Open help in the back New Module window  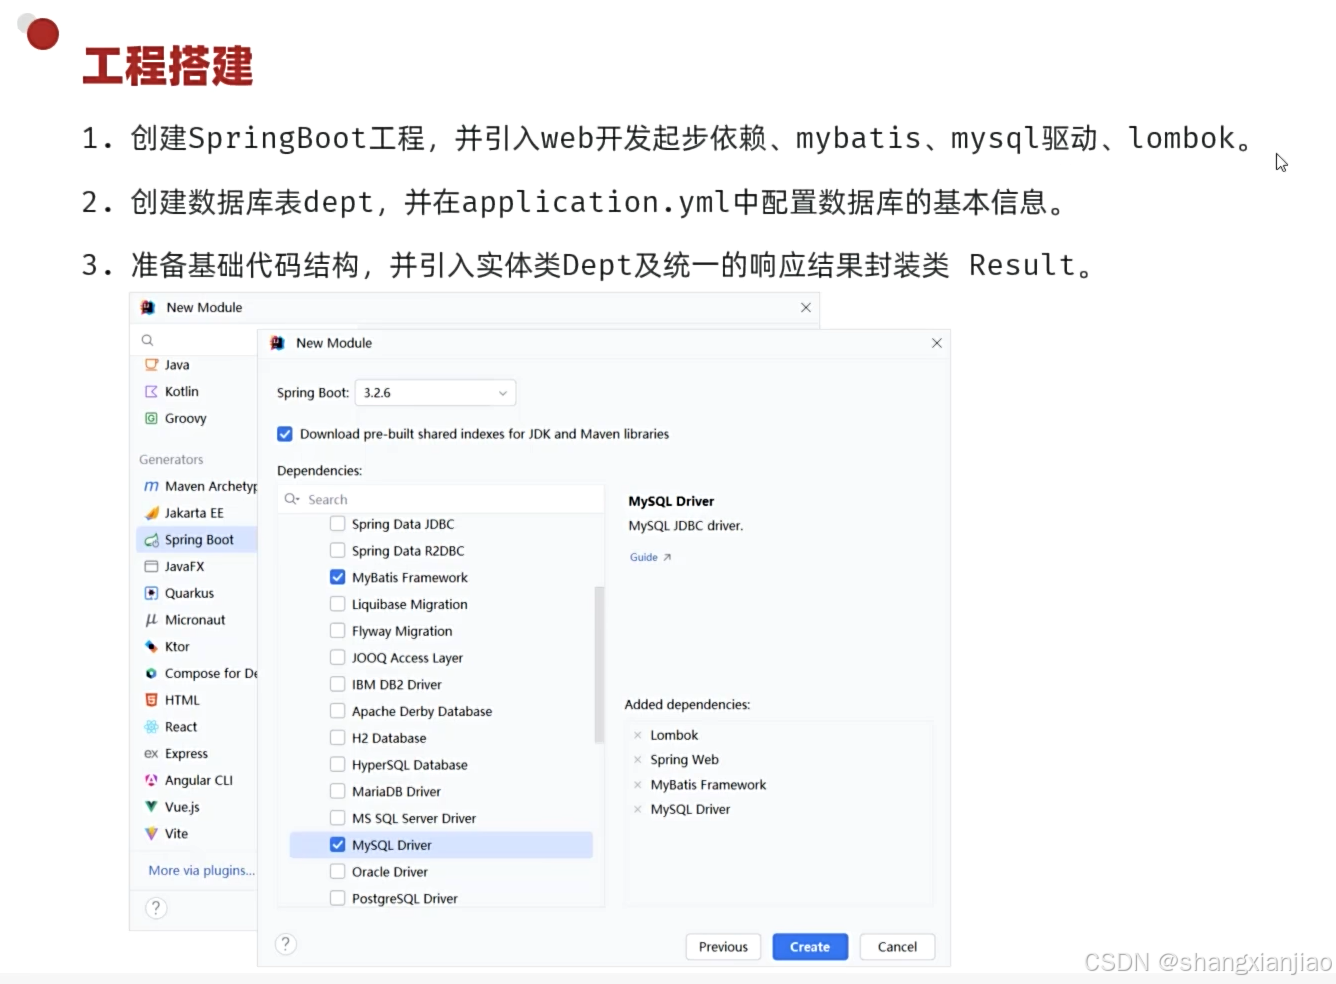156,908
